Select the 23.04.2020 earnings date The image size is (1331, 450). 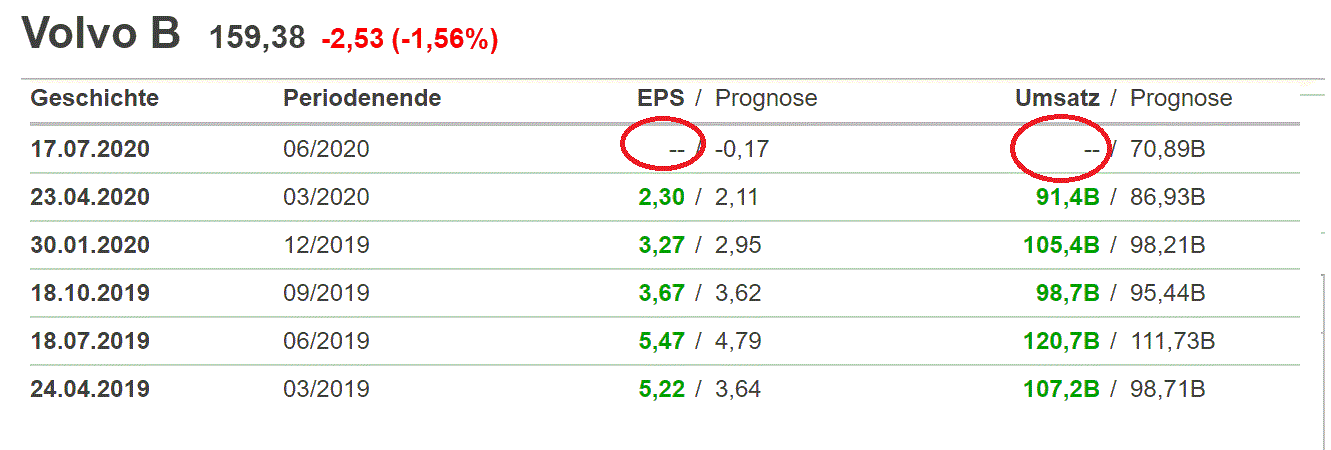(90, 197)
